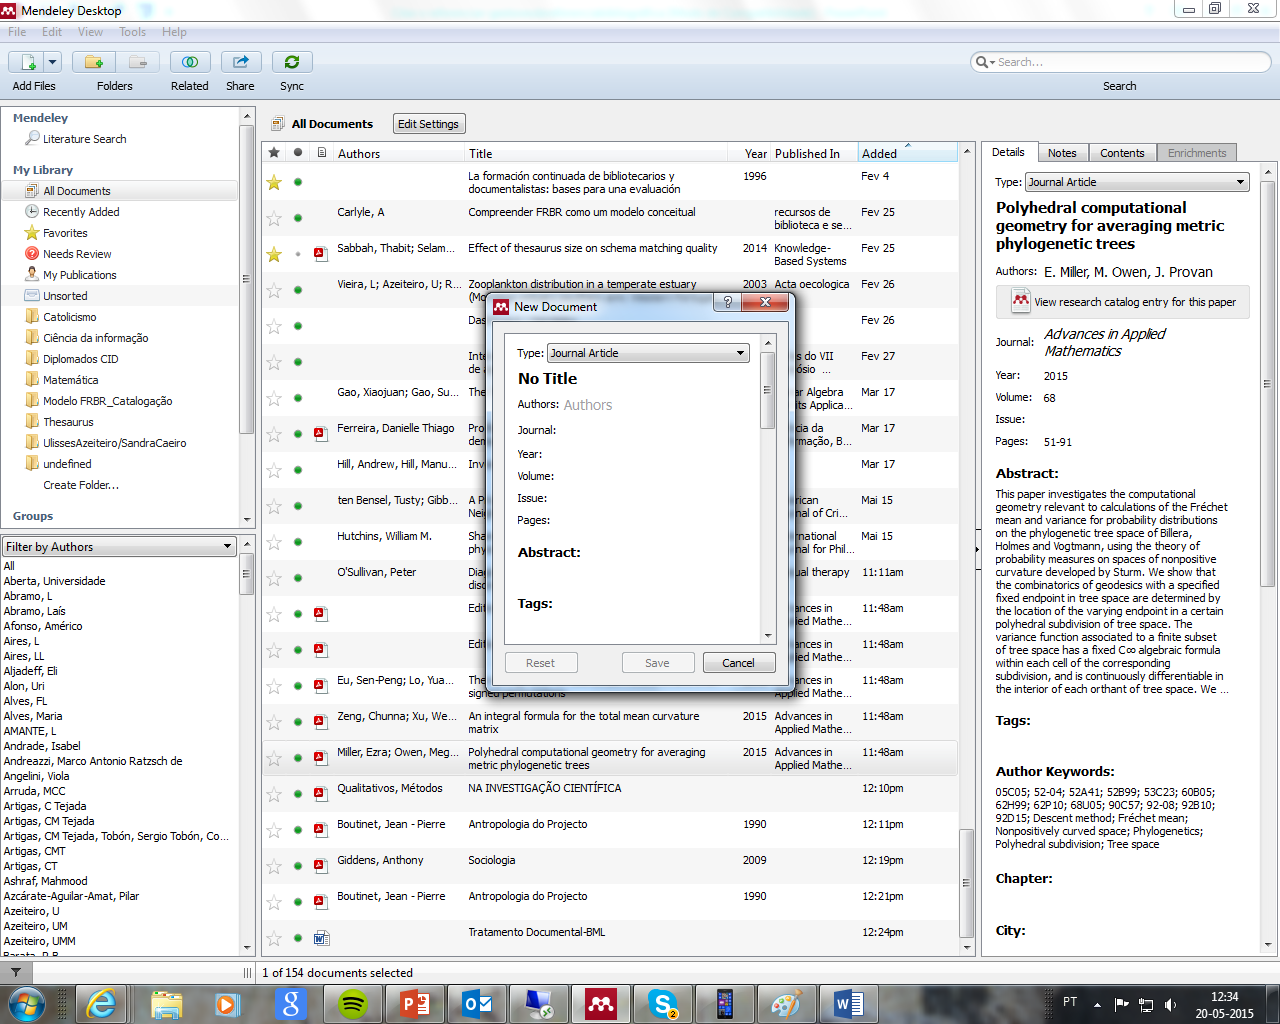Toggle favorite star for Vieira, L row
The width and height of the screenshot is (1280, 1024).
274,290
